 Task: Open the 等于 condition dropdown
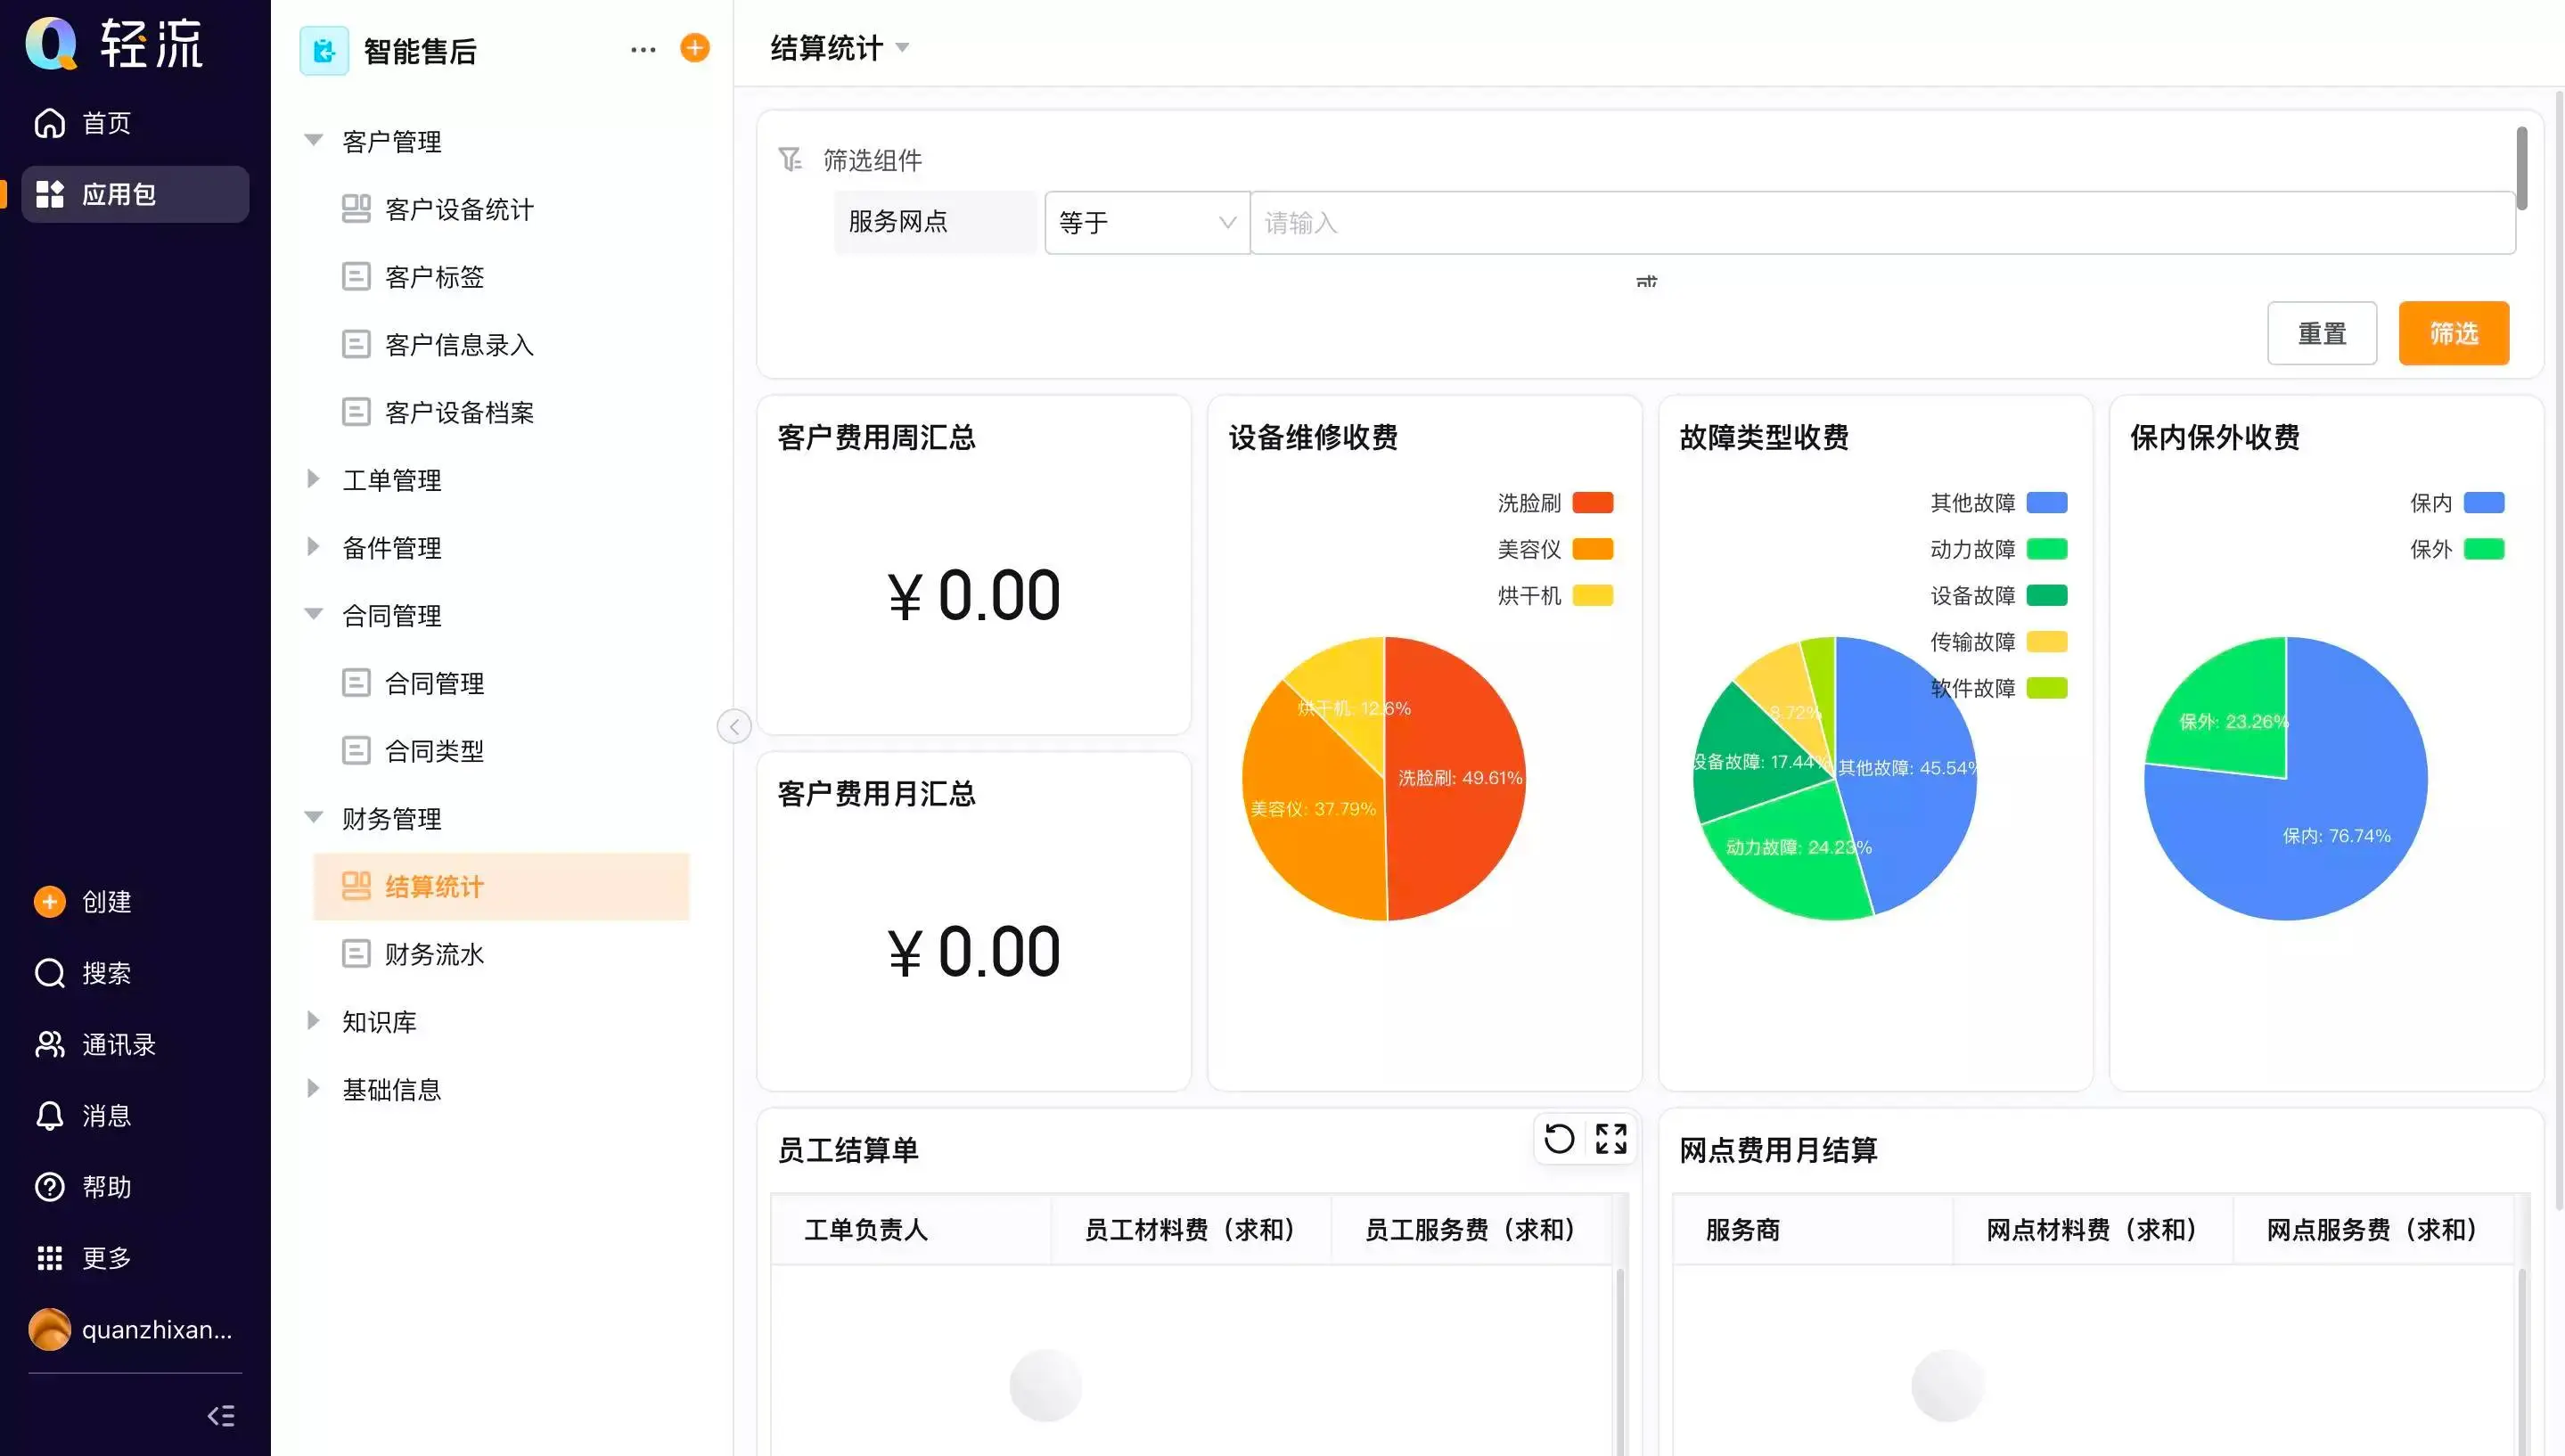tap(1146, 222)
